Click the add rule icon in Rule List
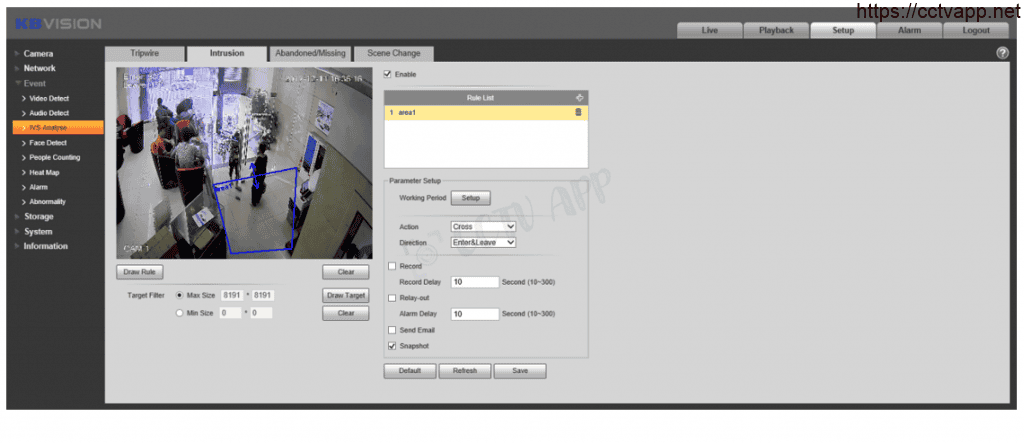The width and height of the screenshot is (1024, 443). (x=578, y=97)
